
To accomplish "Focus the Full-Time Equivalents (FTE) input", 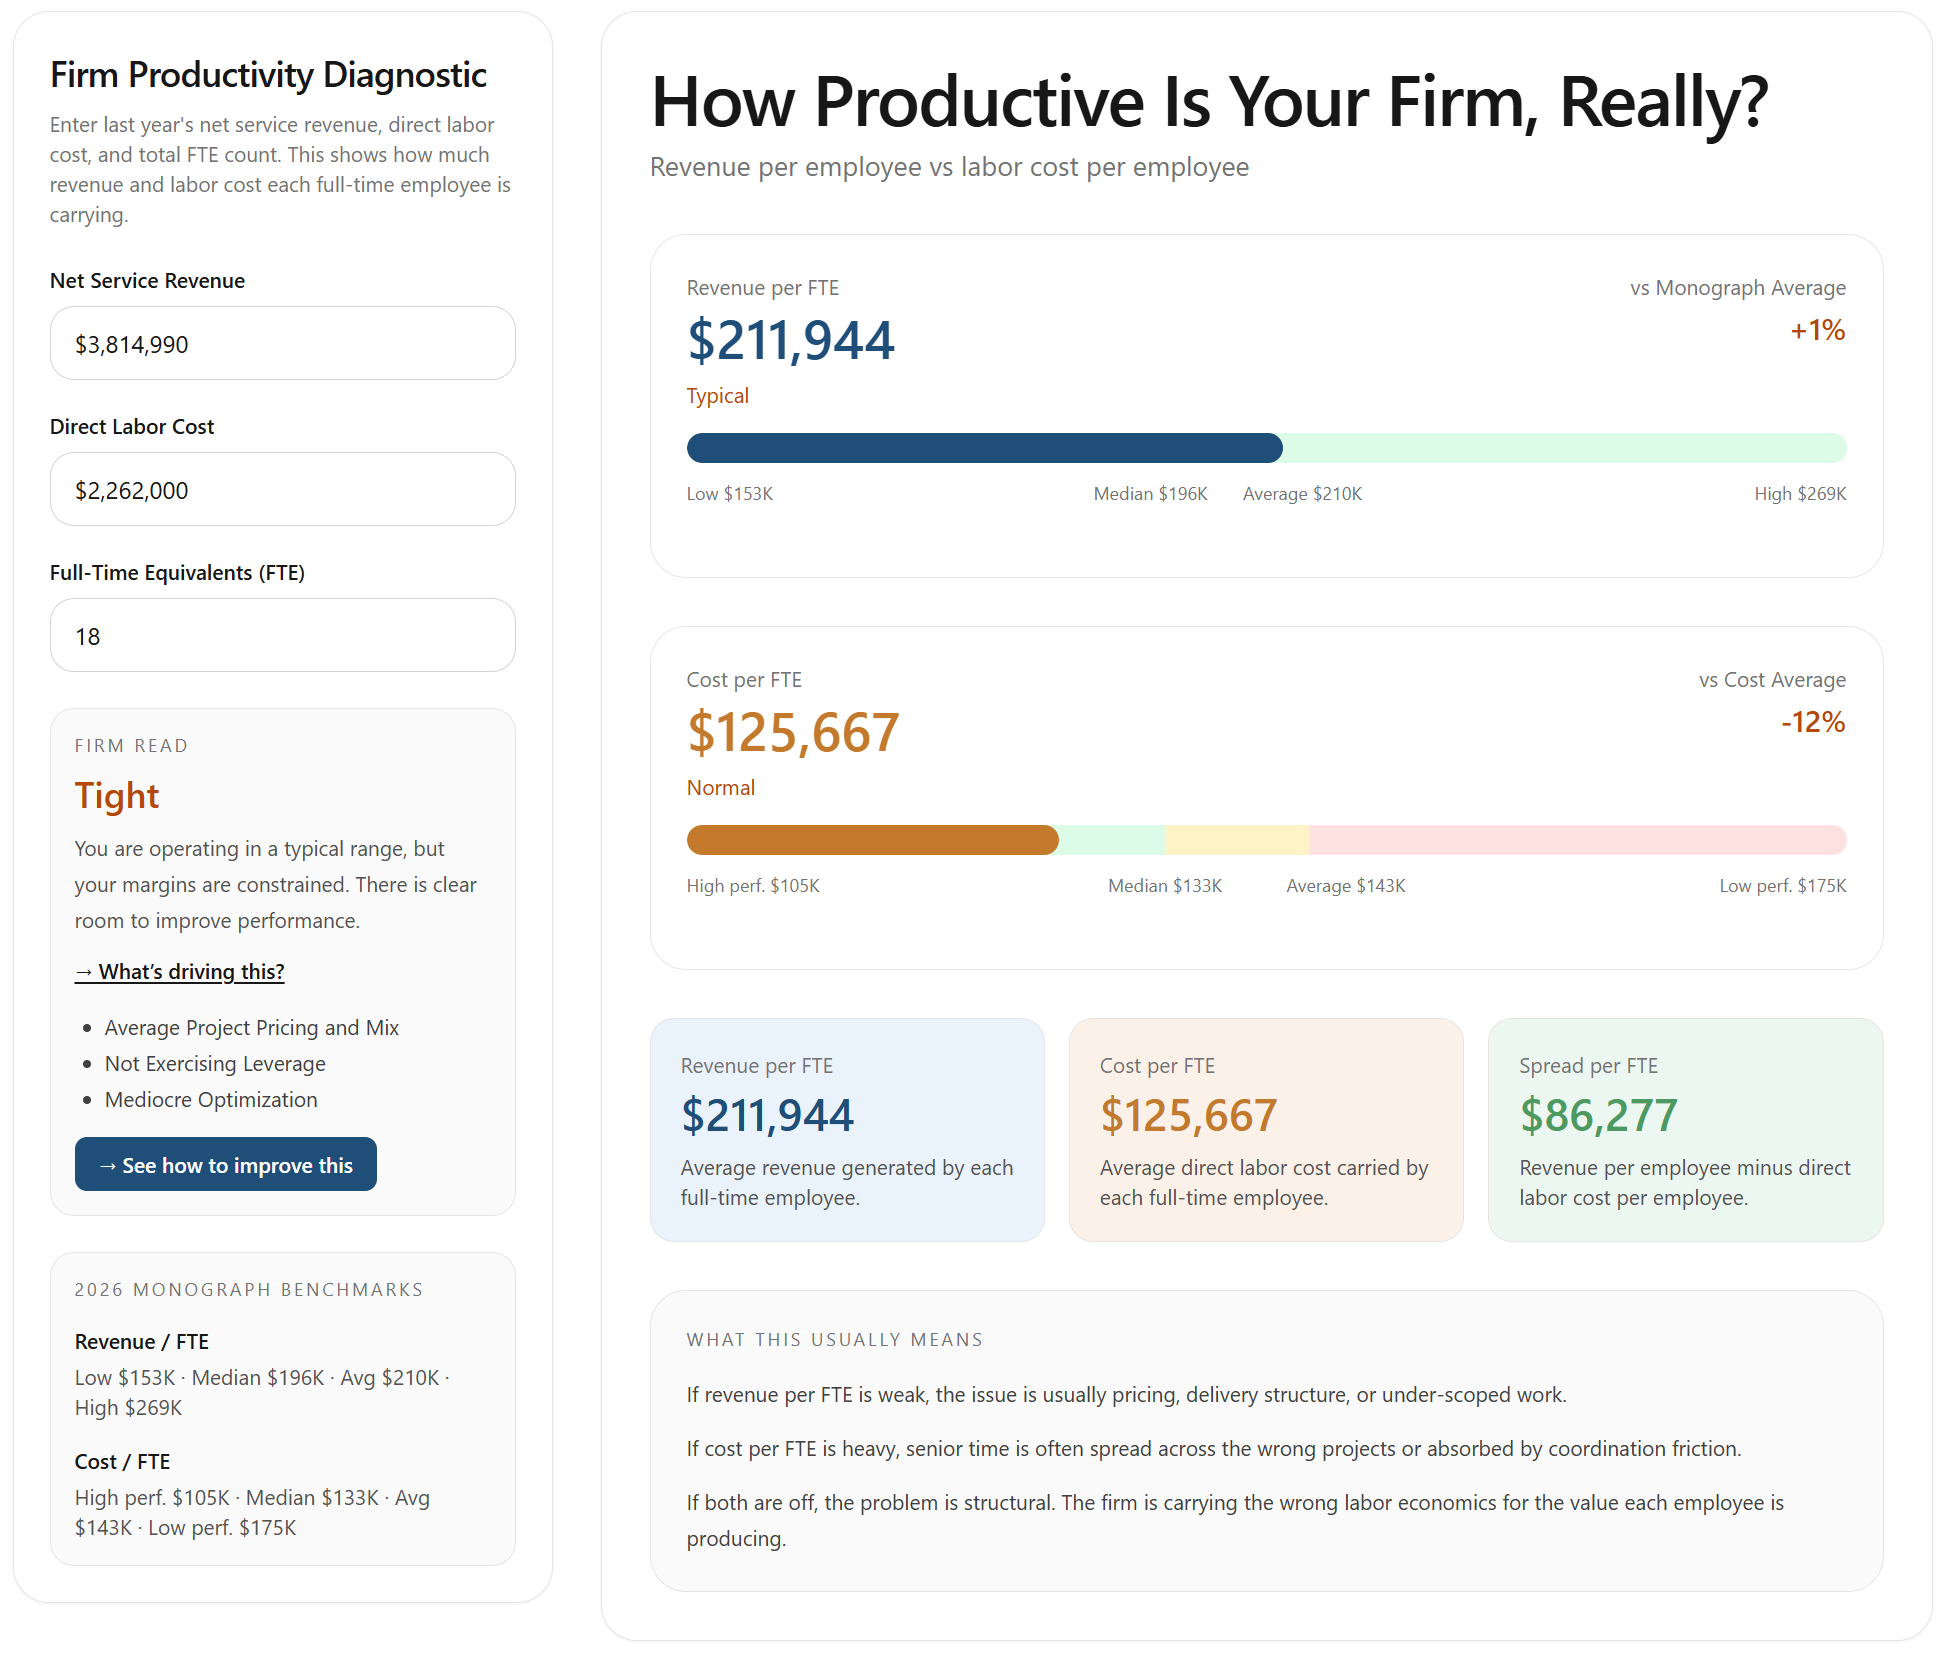I will coord(282,636).
